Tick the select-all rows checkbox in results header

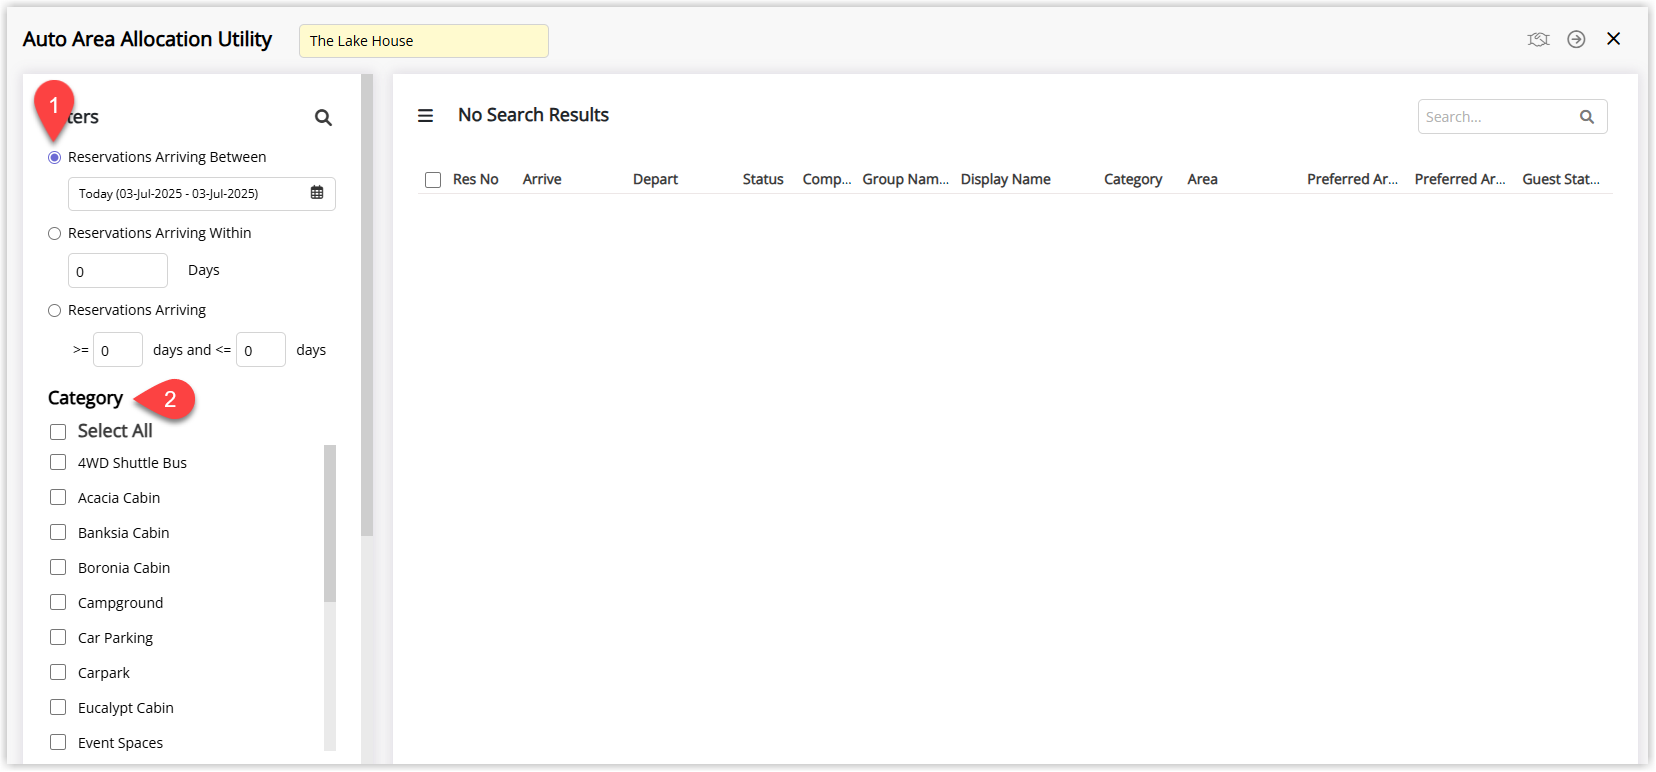433,180
